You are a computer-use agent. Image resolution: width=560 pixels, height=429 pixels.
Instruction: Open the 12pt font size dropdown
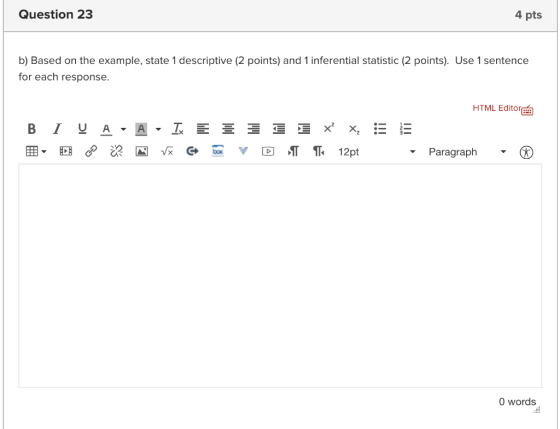pyautogui.click(x=377, y=152)
